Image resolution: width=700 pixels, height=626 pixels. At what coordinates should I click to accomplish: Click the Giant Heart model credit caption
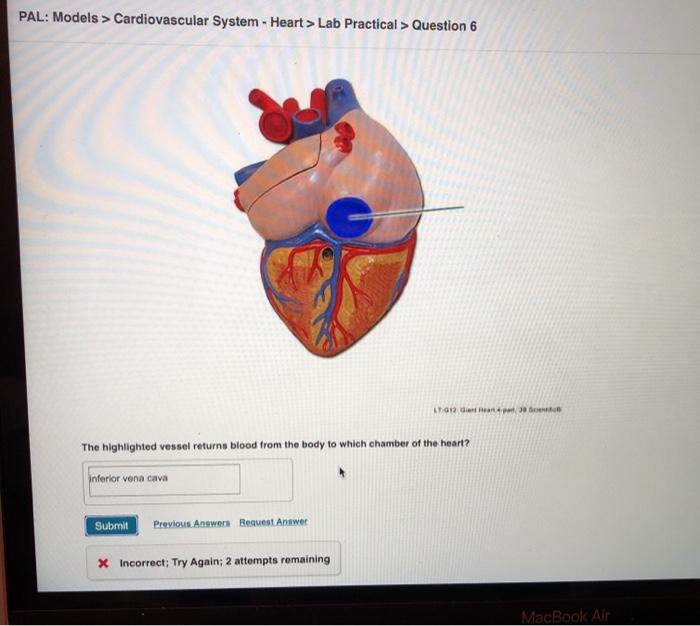[x=497, y=409]
